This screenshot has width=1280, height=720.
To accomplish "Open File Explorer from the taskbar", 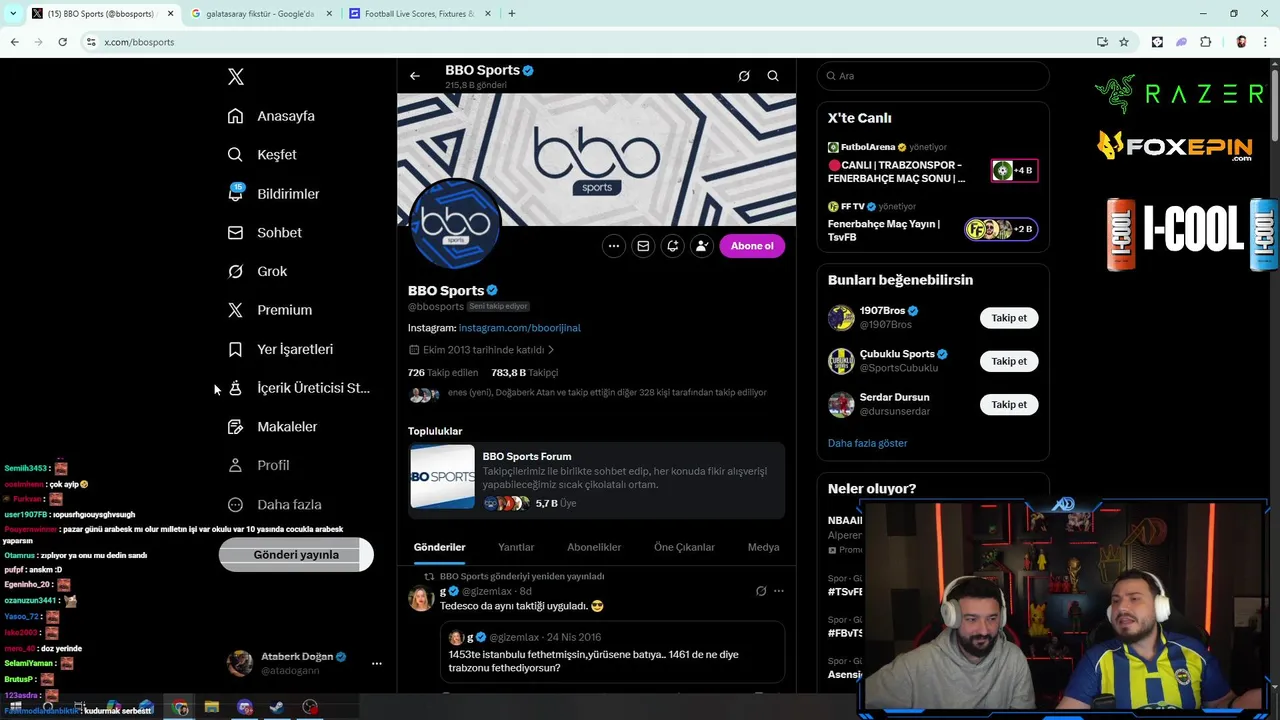I will coord(212,708).
